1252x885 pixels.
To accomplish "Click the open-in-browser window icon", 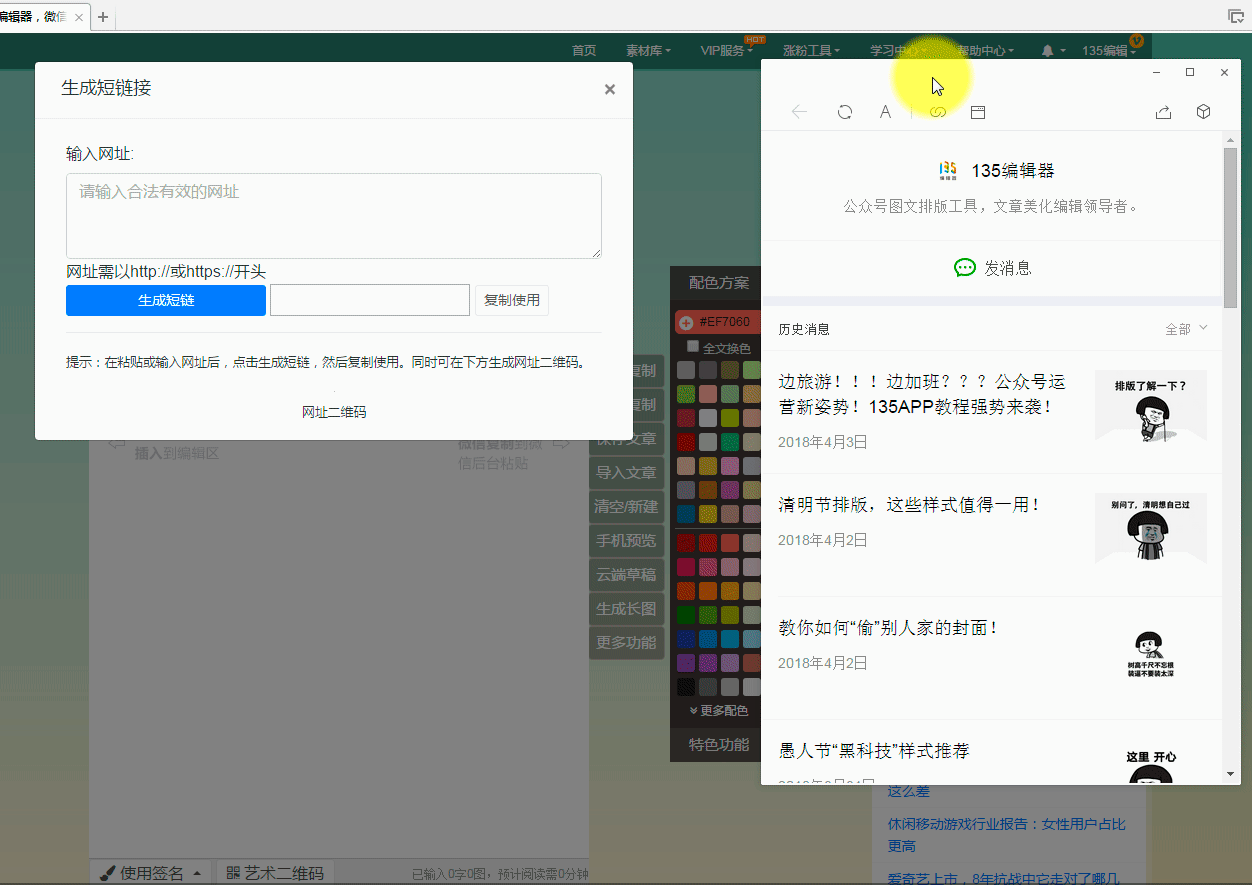I will [x=978, y=113].
